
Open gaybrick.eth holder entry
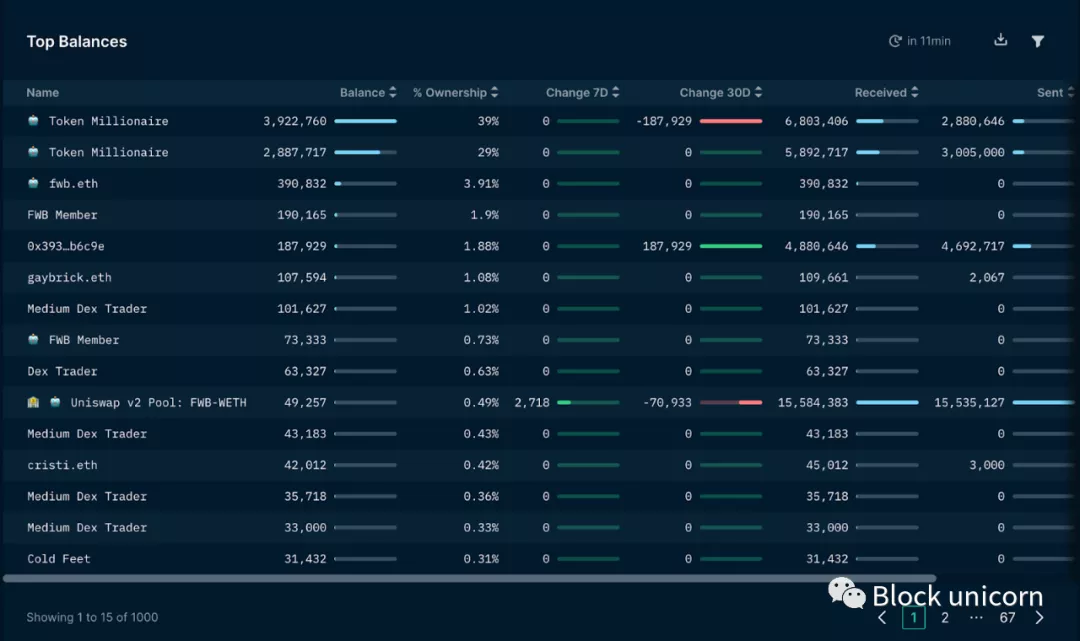(x=69, y=277)
